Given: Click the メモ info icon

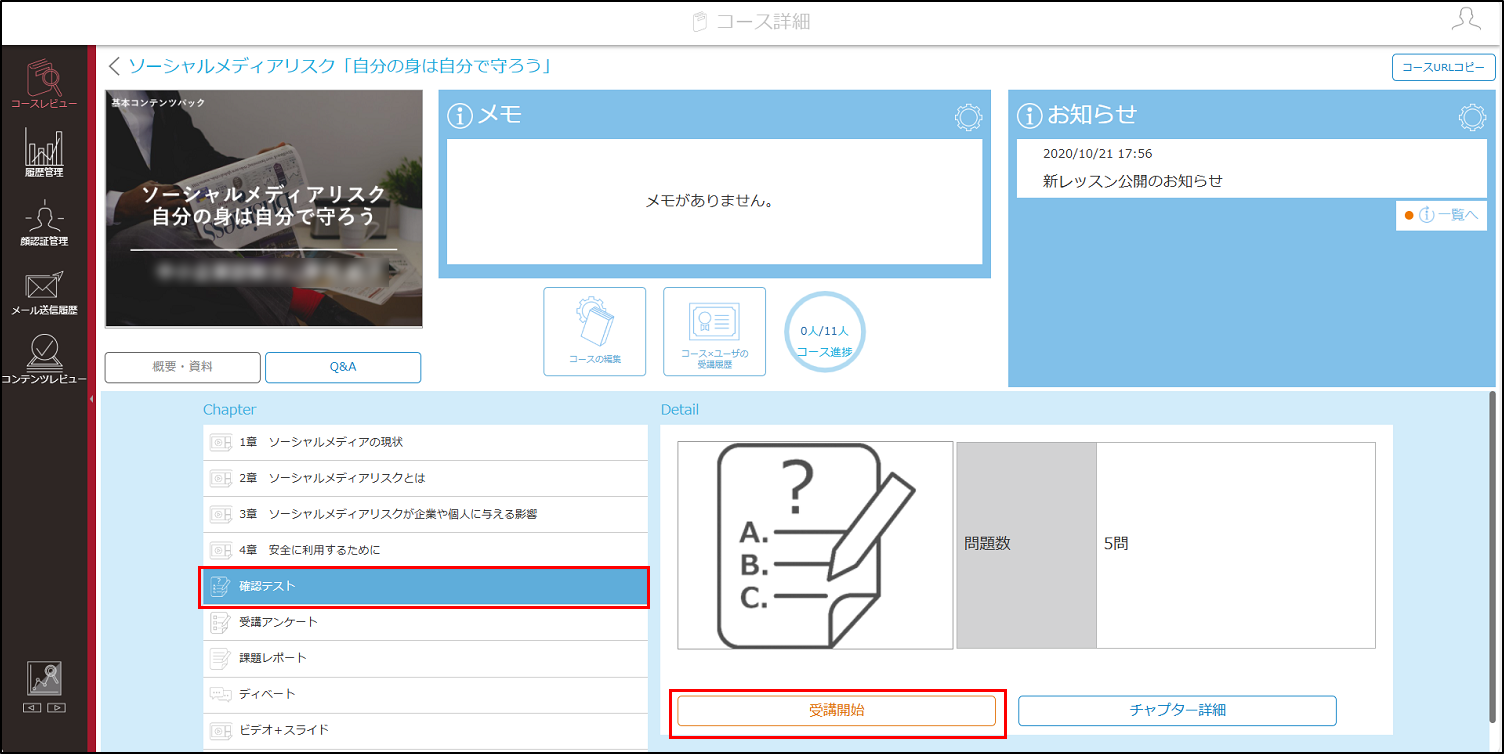Looking at the screenshot, I should 460,116.
